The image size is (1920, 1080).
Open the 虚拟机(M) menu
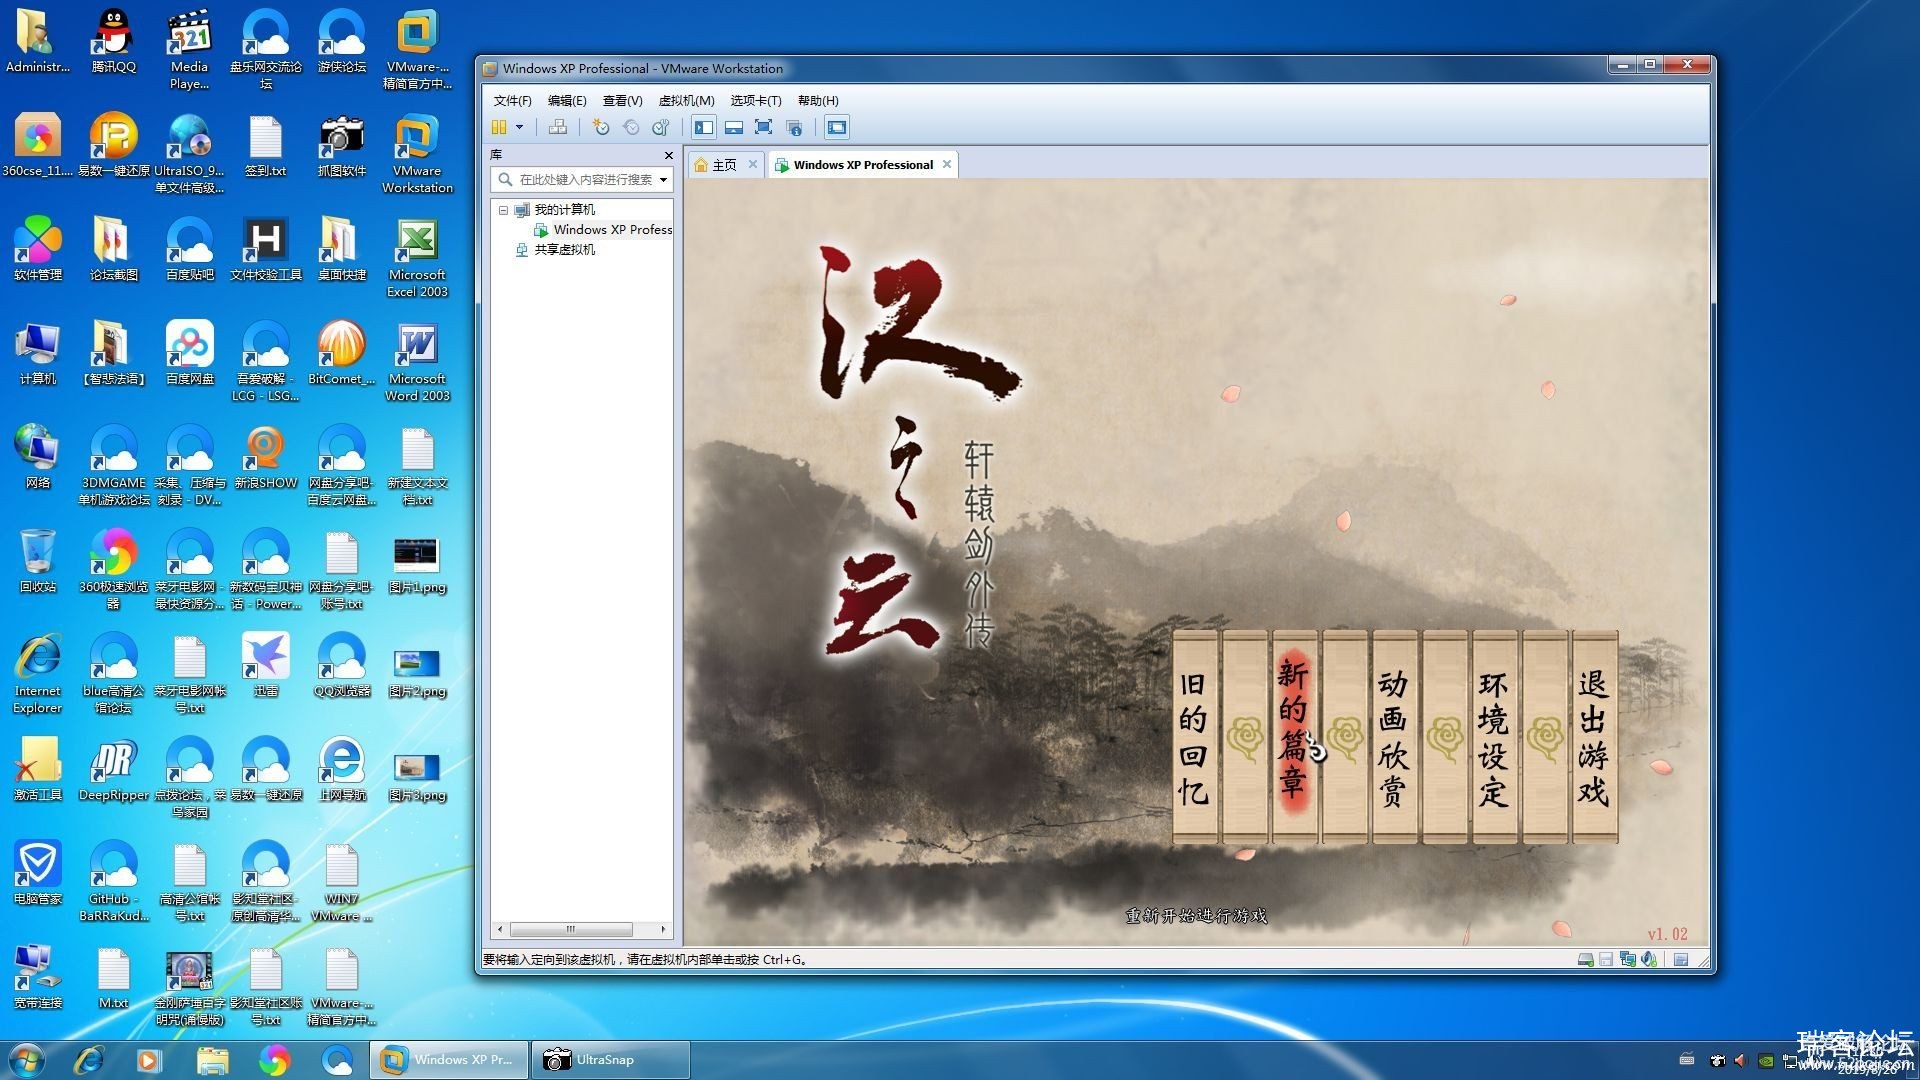[686, 100]
